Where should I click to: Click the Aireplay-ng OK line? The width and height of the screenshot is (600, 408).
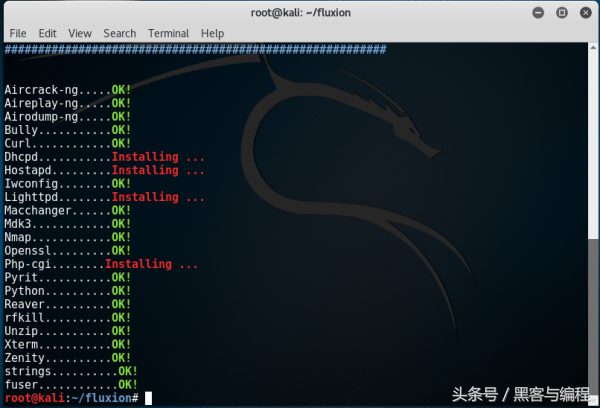(x=68, y=103)
